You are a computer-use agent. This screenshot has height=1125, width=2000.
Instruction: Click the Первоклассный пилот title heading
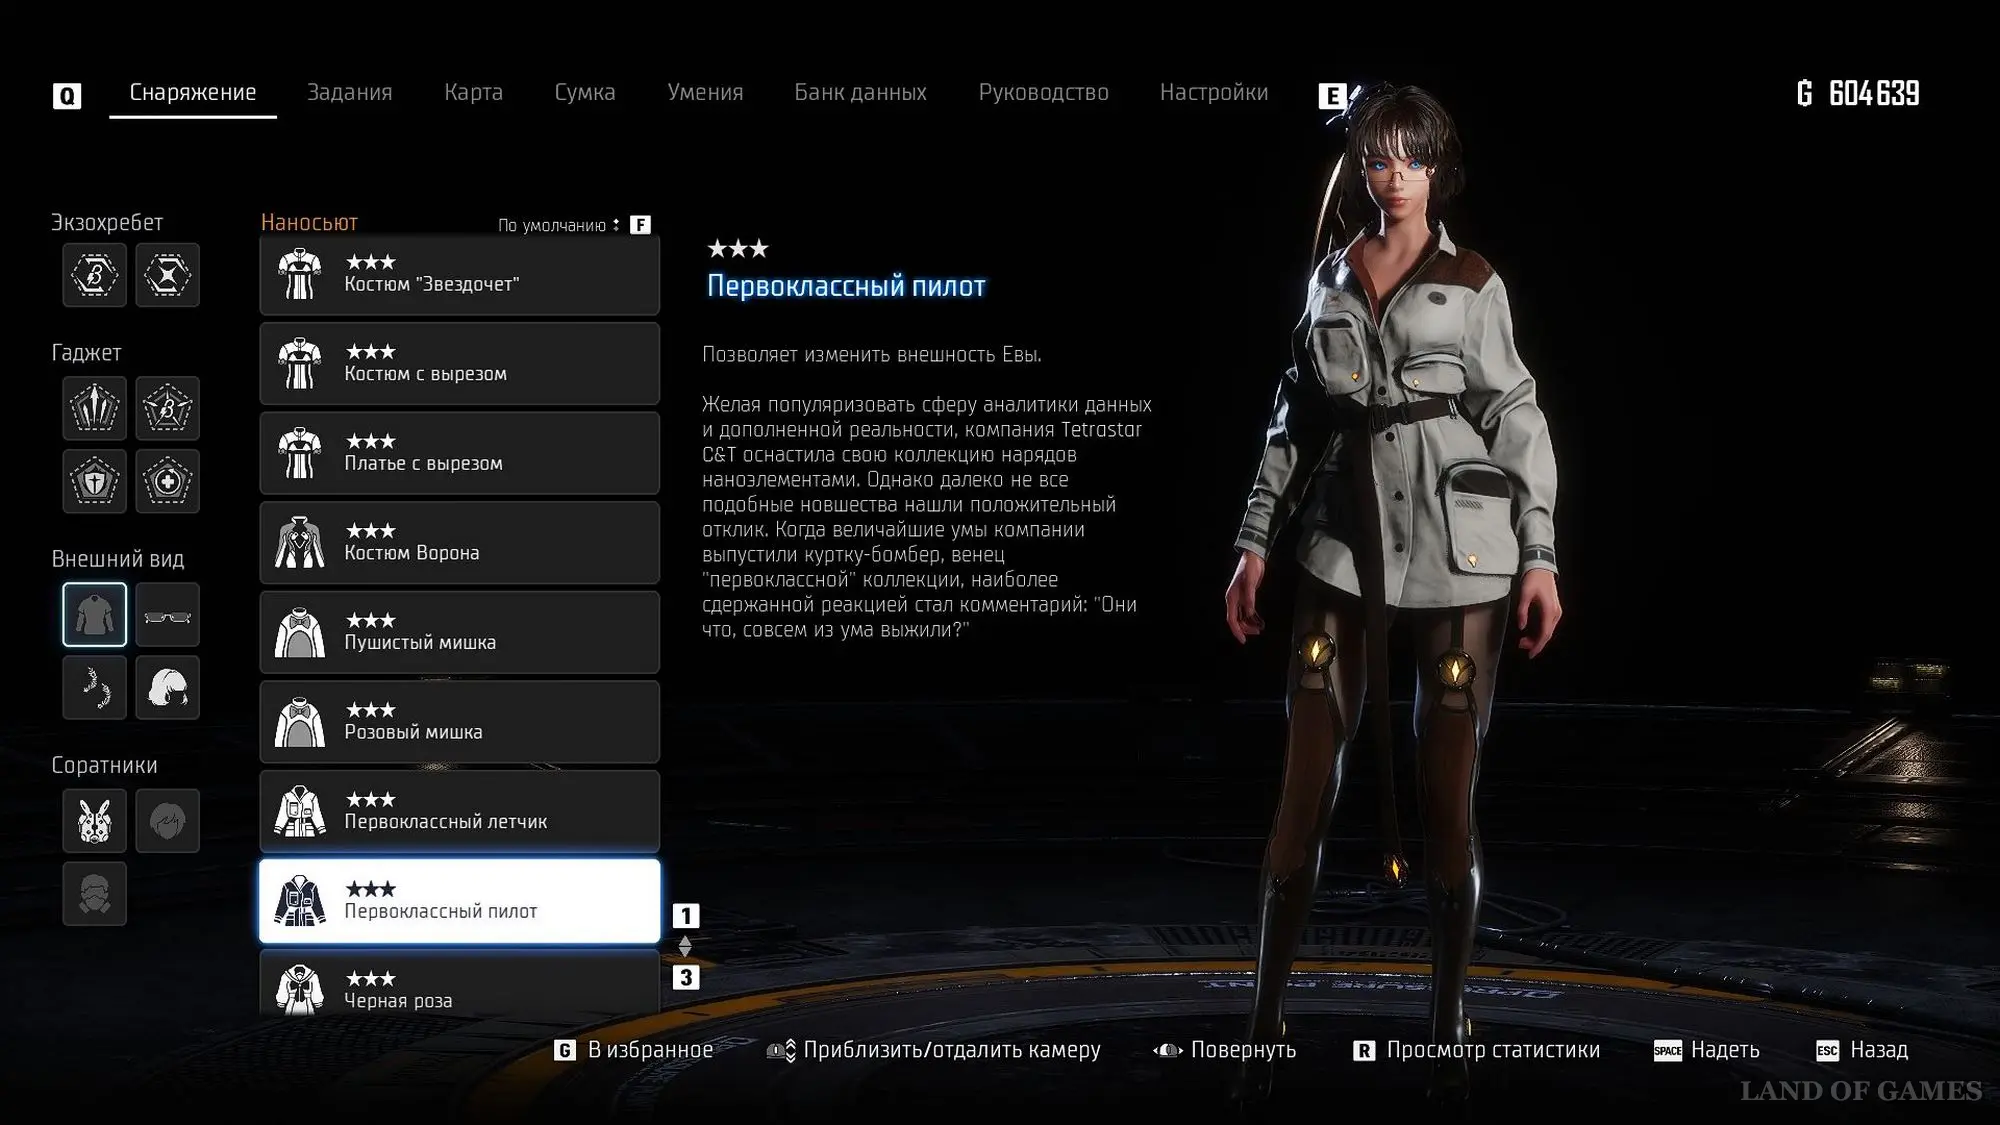[846, 286]
